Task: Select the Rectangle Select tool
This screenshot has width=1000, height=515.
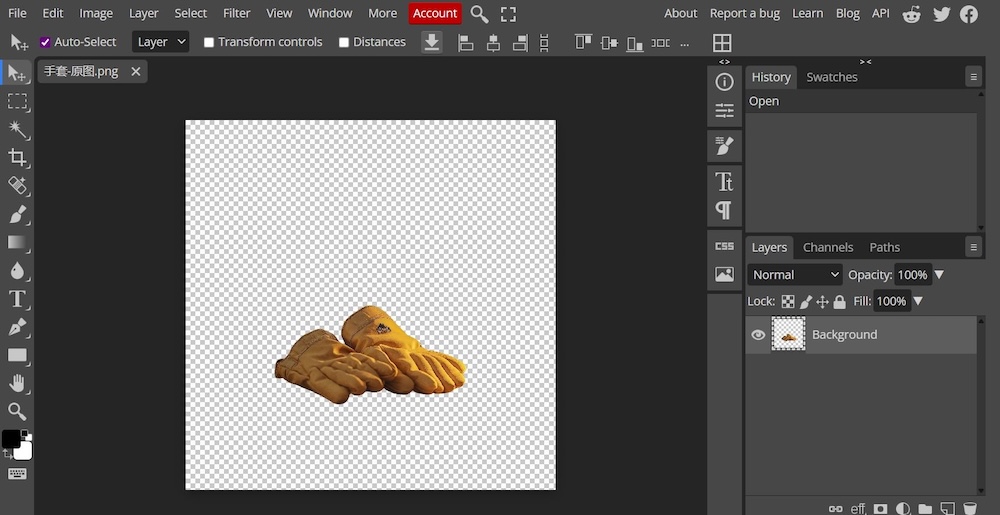Action: [x=17, y=101]
